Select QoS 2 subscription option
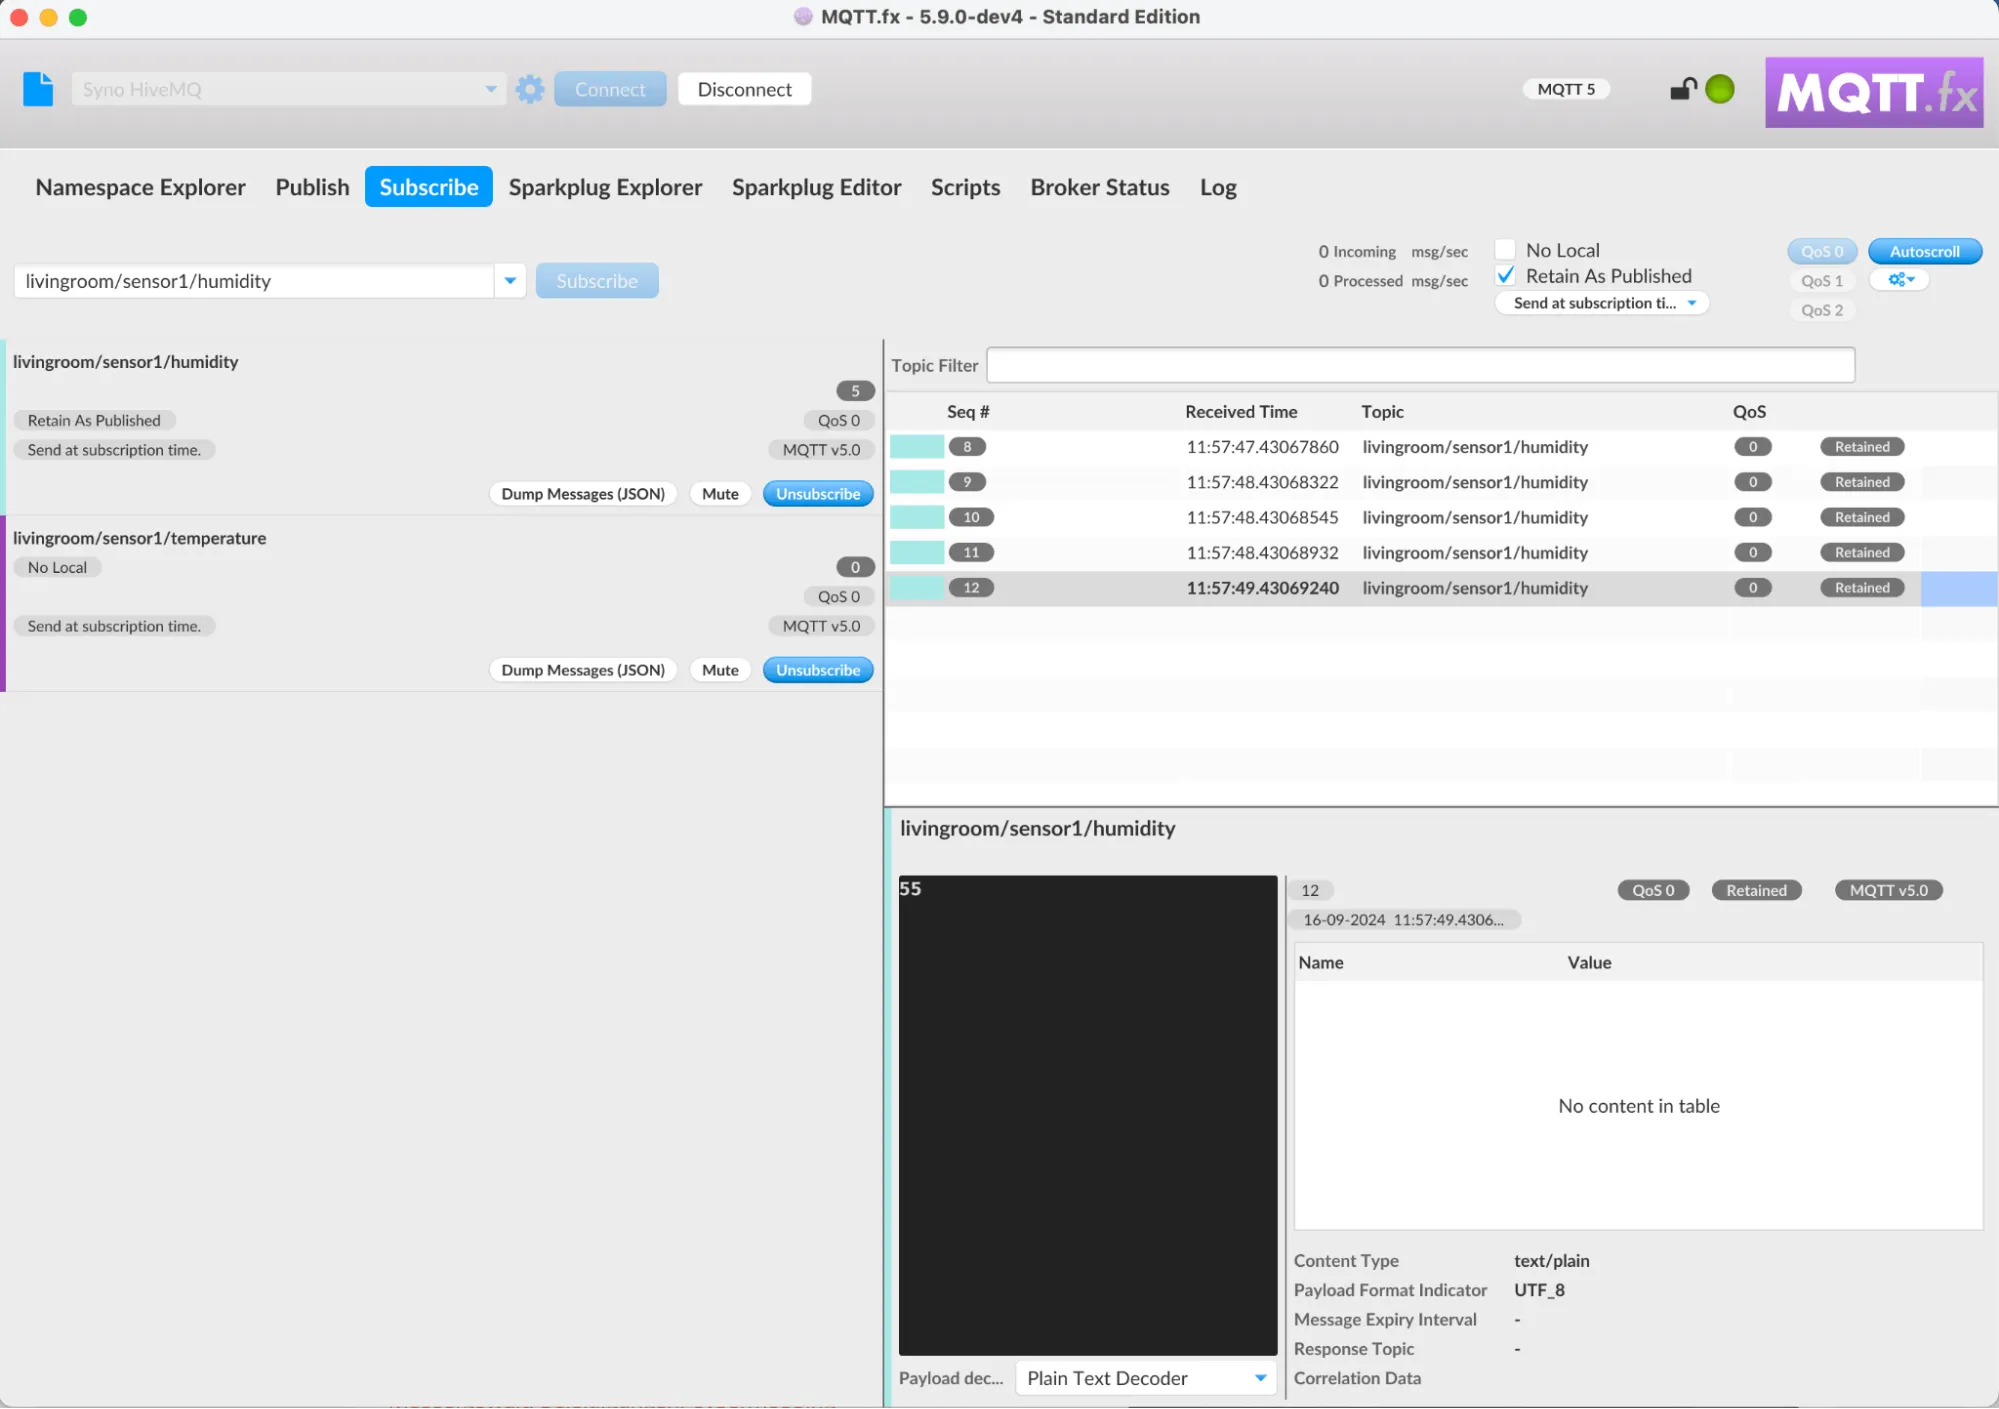The width and height of the screenshot is (1999, 1409). tap(1822, 310)
